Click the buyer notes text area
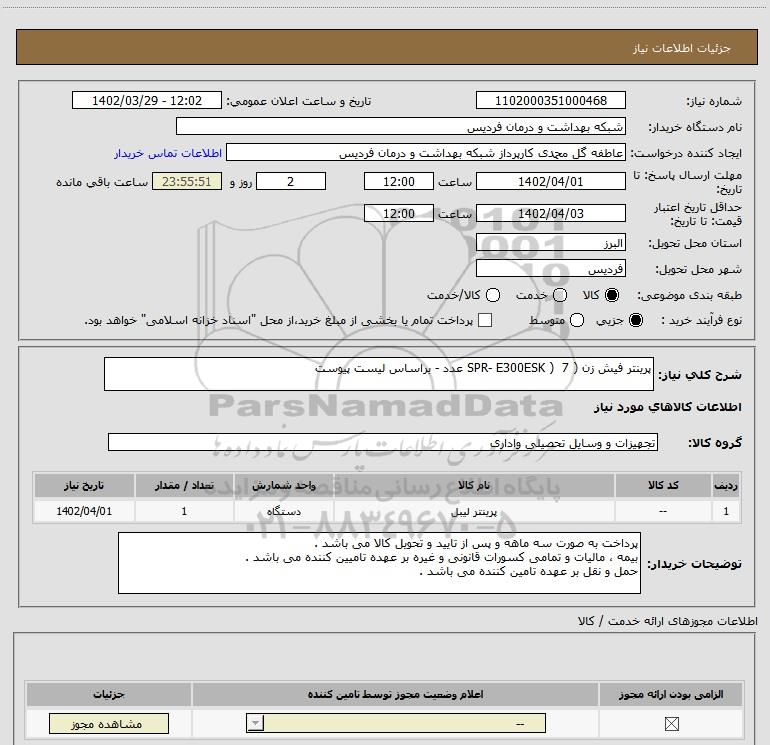Image resolution: width=770 pixels, height=745 pixels. tap(379, 563)
